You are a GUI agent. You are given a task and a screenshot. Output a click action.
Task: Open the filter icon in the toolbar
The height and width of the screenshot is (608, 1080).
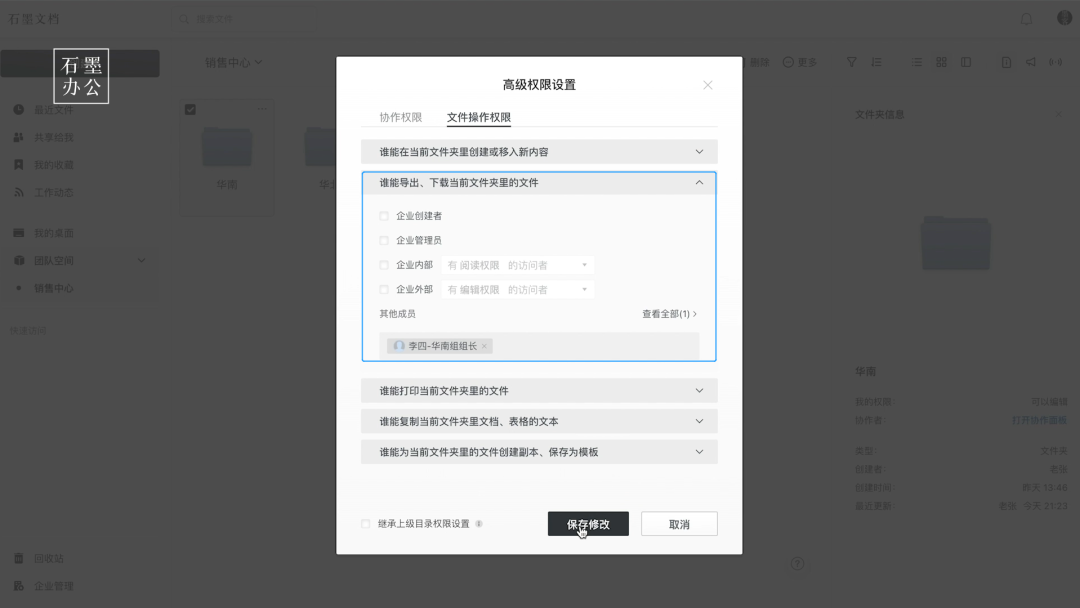pyautogui.click(x=851, y=62)
